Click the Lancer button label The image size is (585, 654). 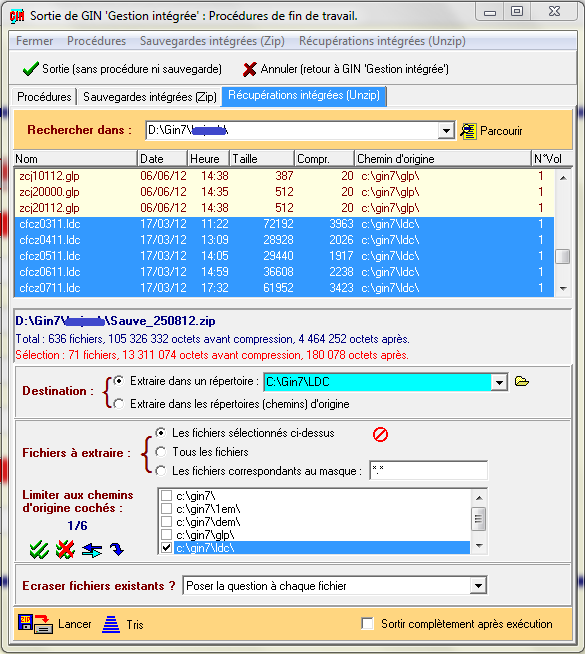(x=75, y=624)
